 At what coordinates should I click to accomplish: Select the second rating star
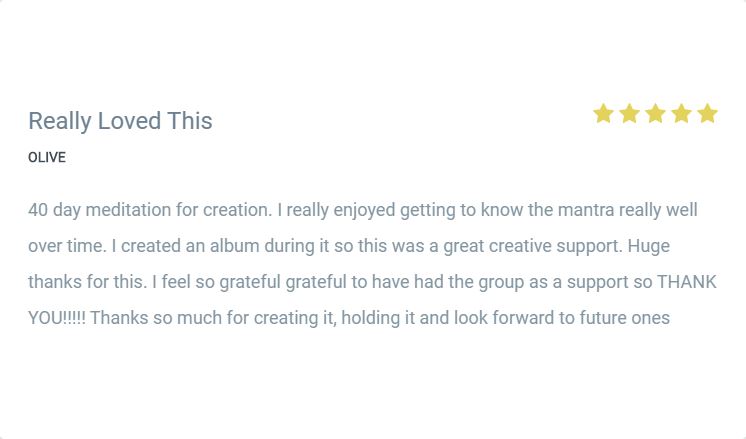click(x=629, y=114)
